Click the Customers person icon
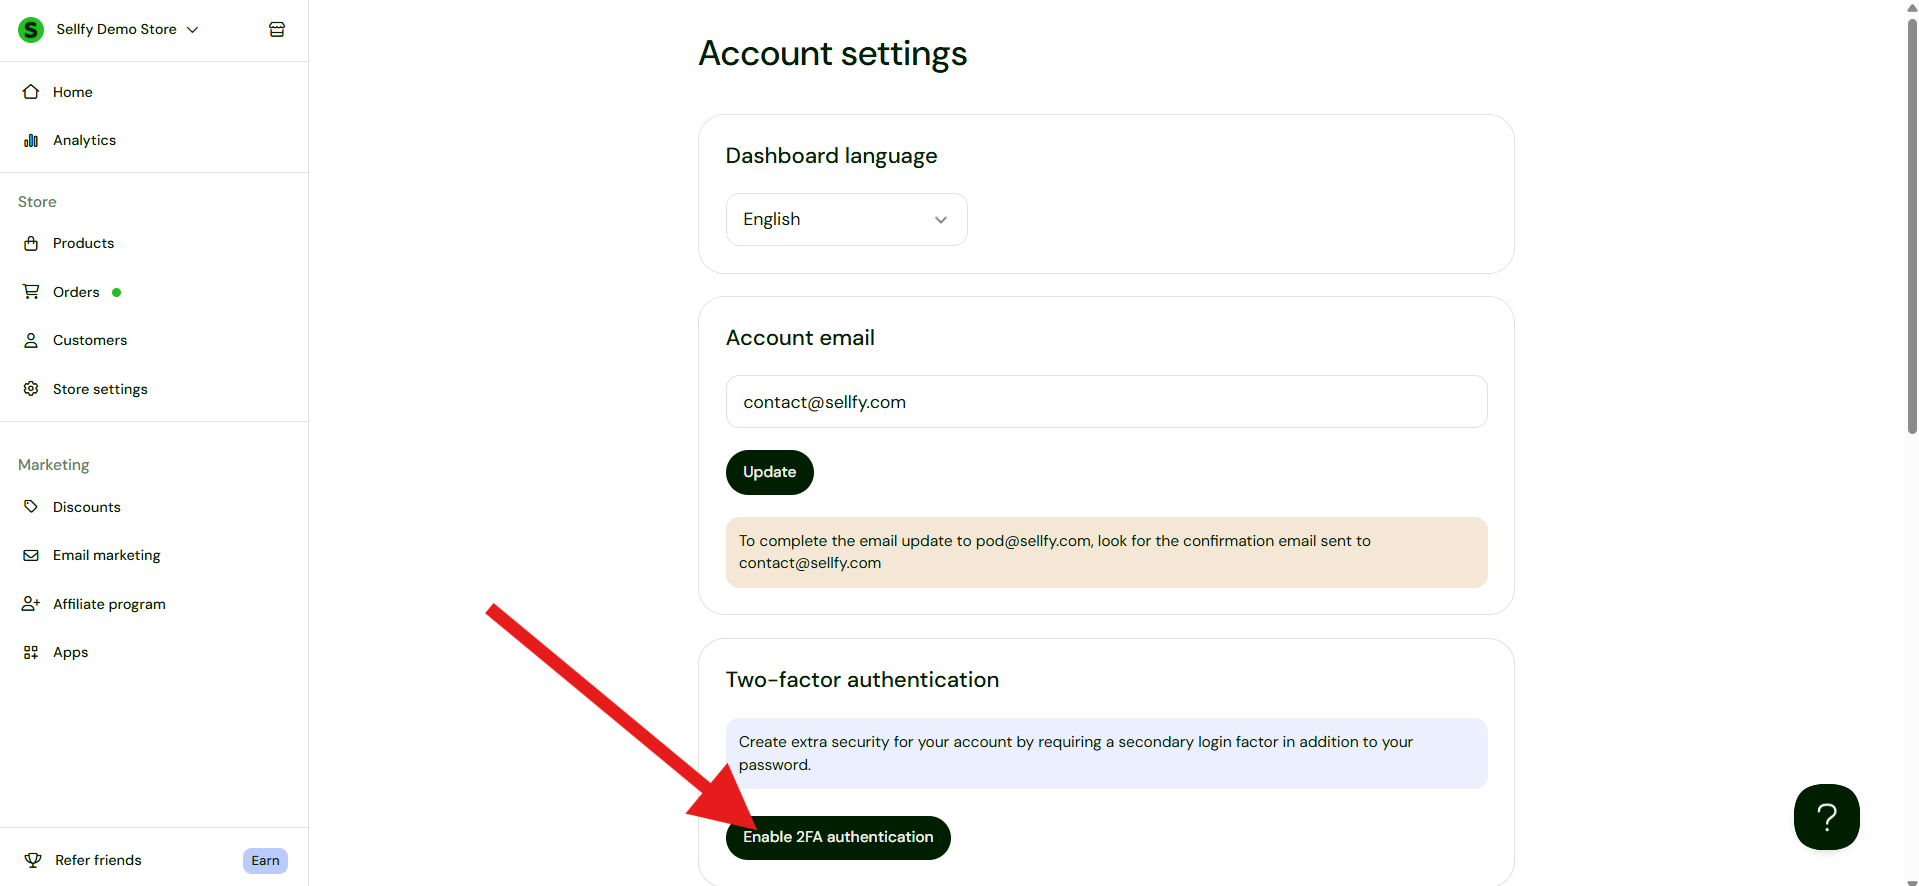The height and width of the screenshot is (886, 1919). pyautogui.click(x=31, y=341)
